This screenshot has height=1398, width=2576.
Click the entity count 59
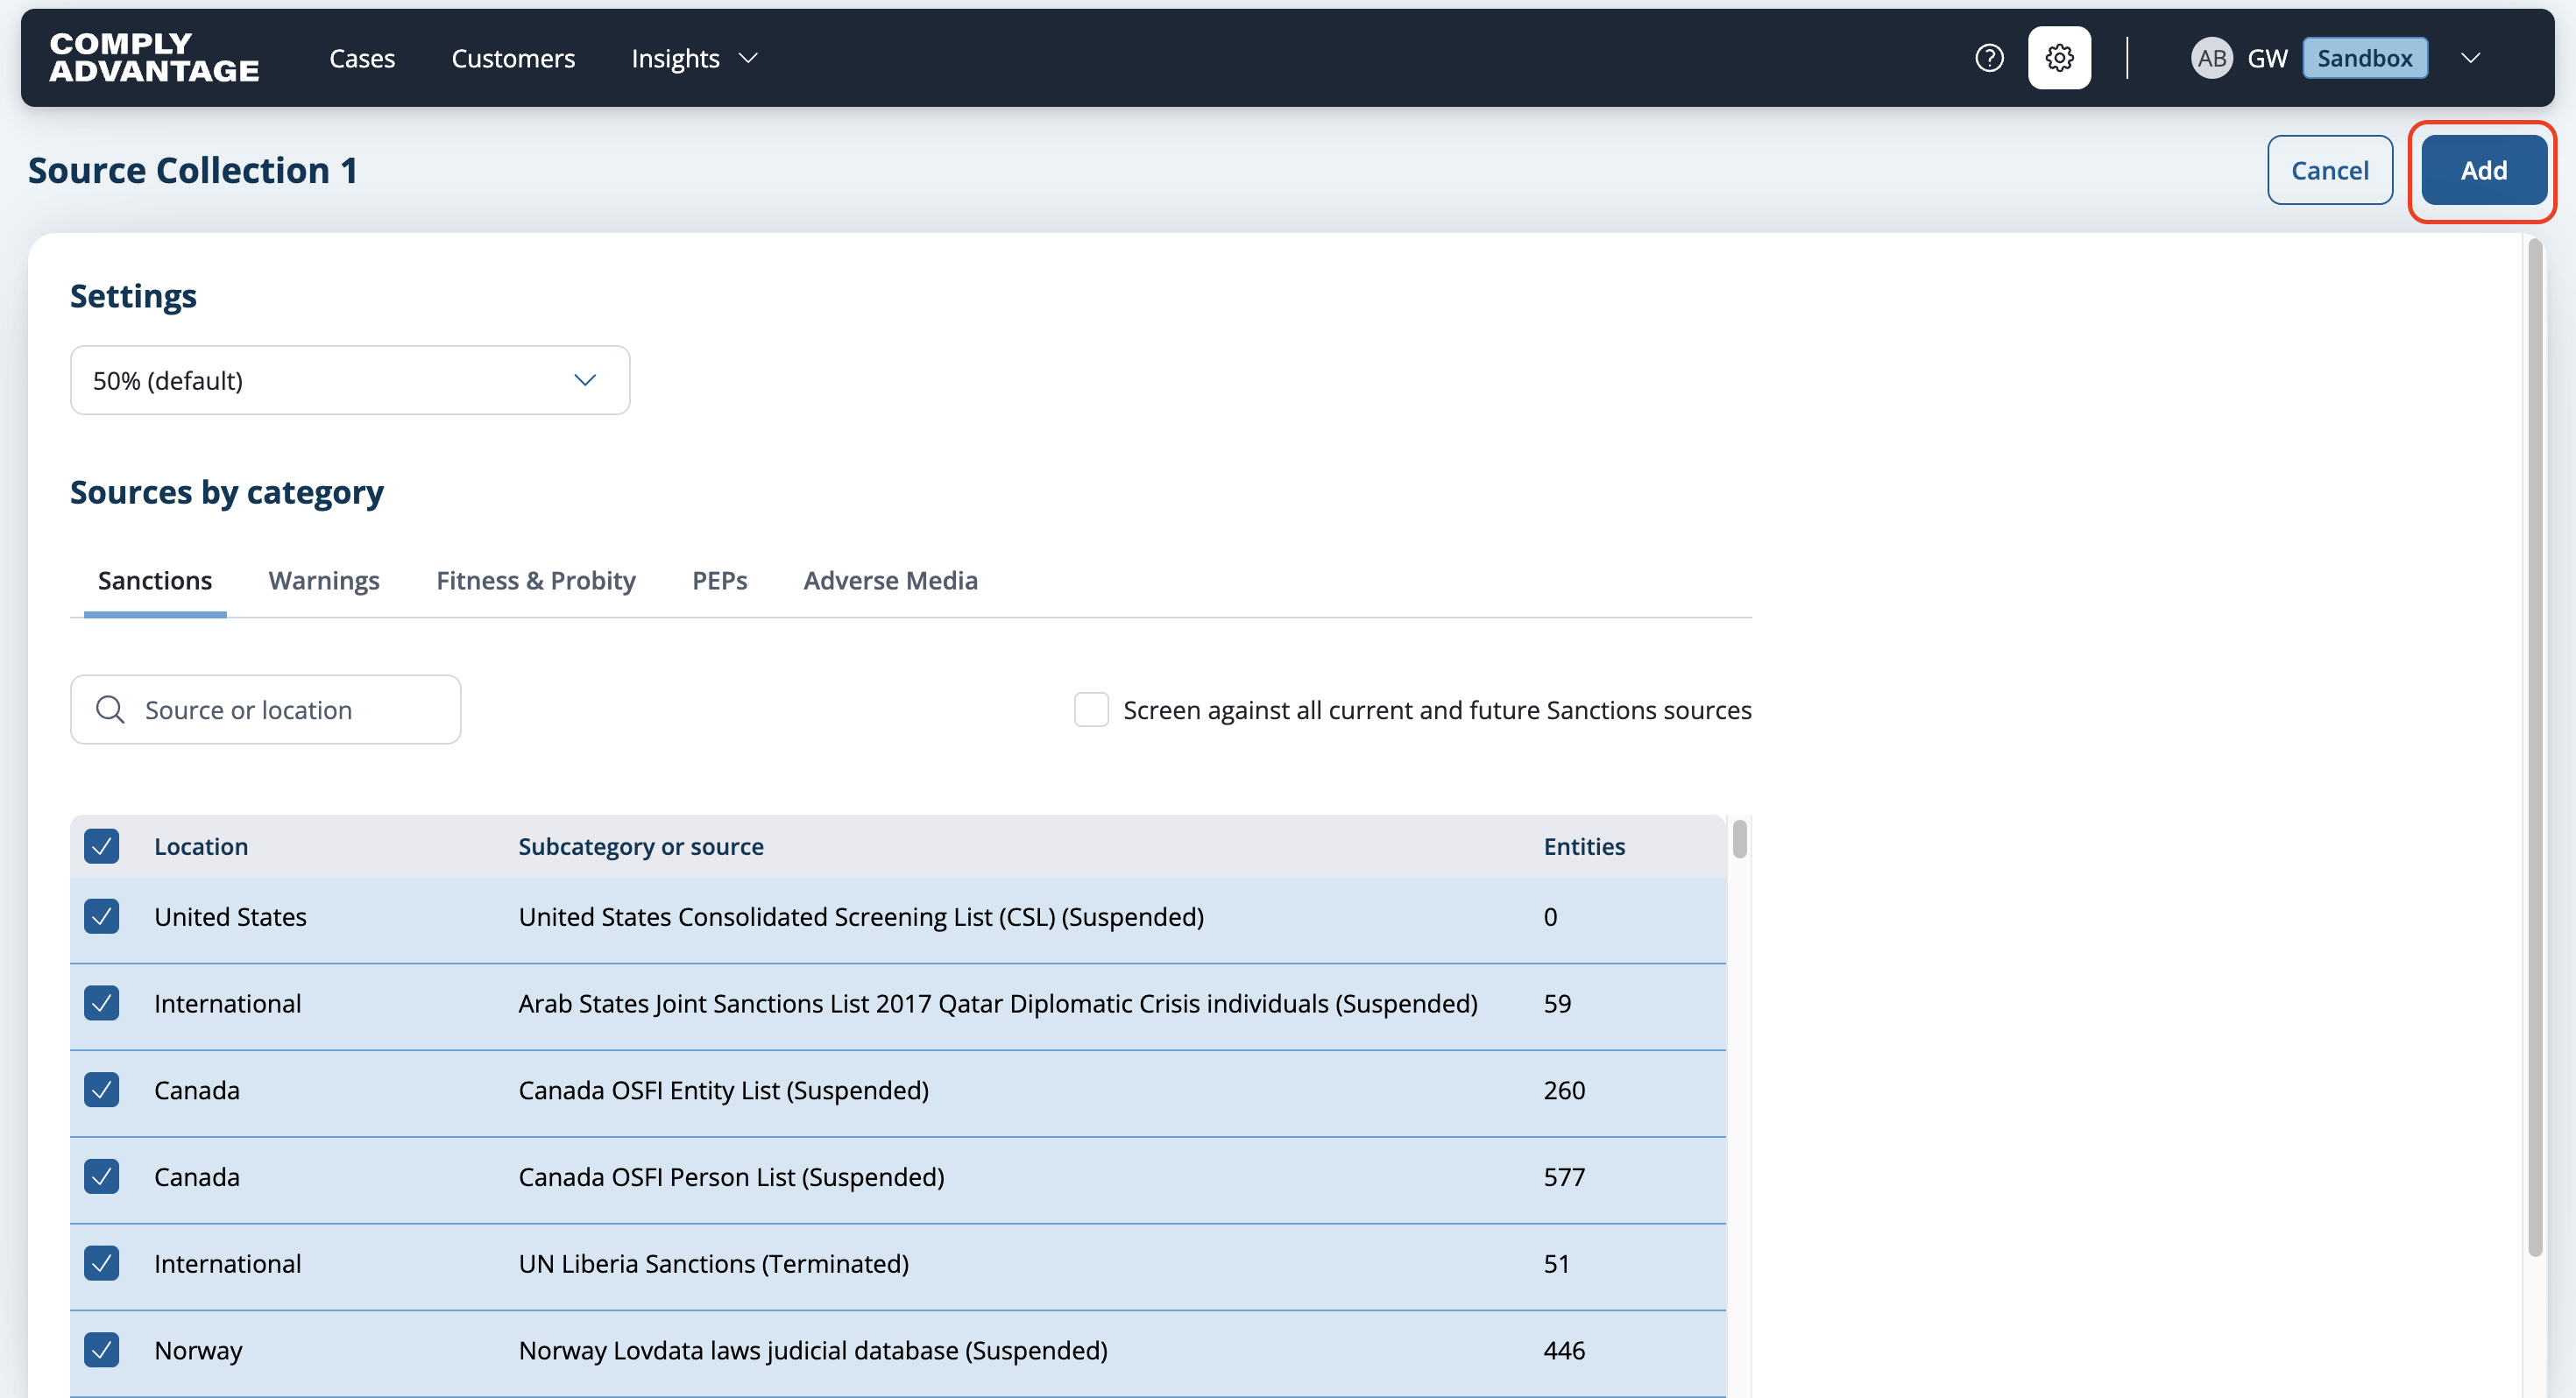point(1557,1003)
